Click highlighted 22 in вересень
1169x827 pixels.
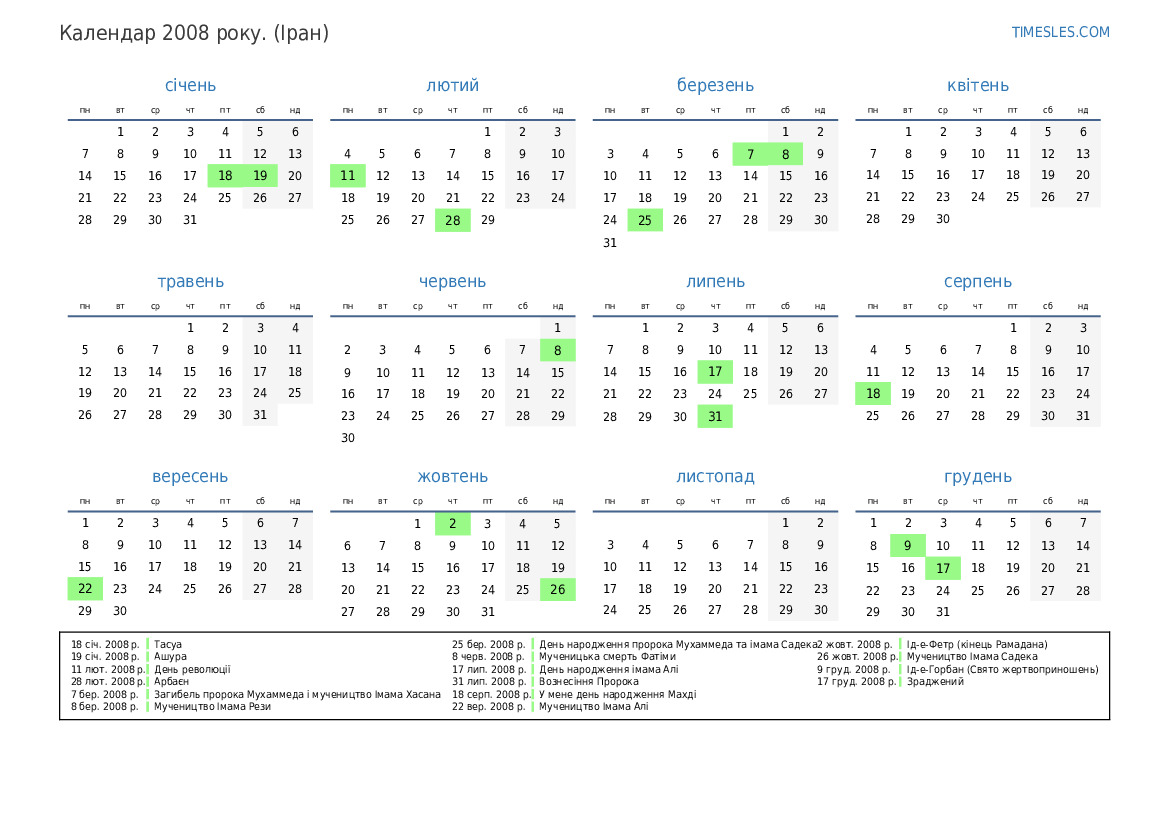(85, 589)
